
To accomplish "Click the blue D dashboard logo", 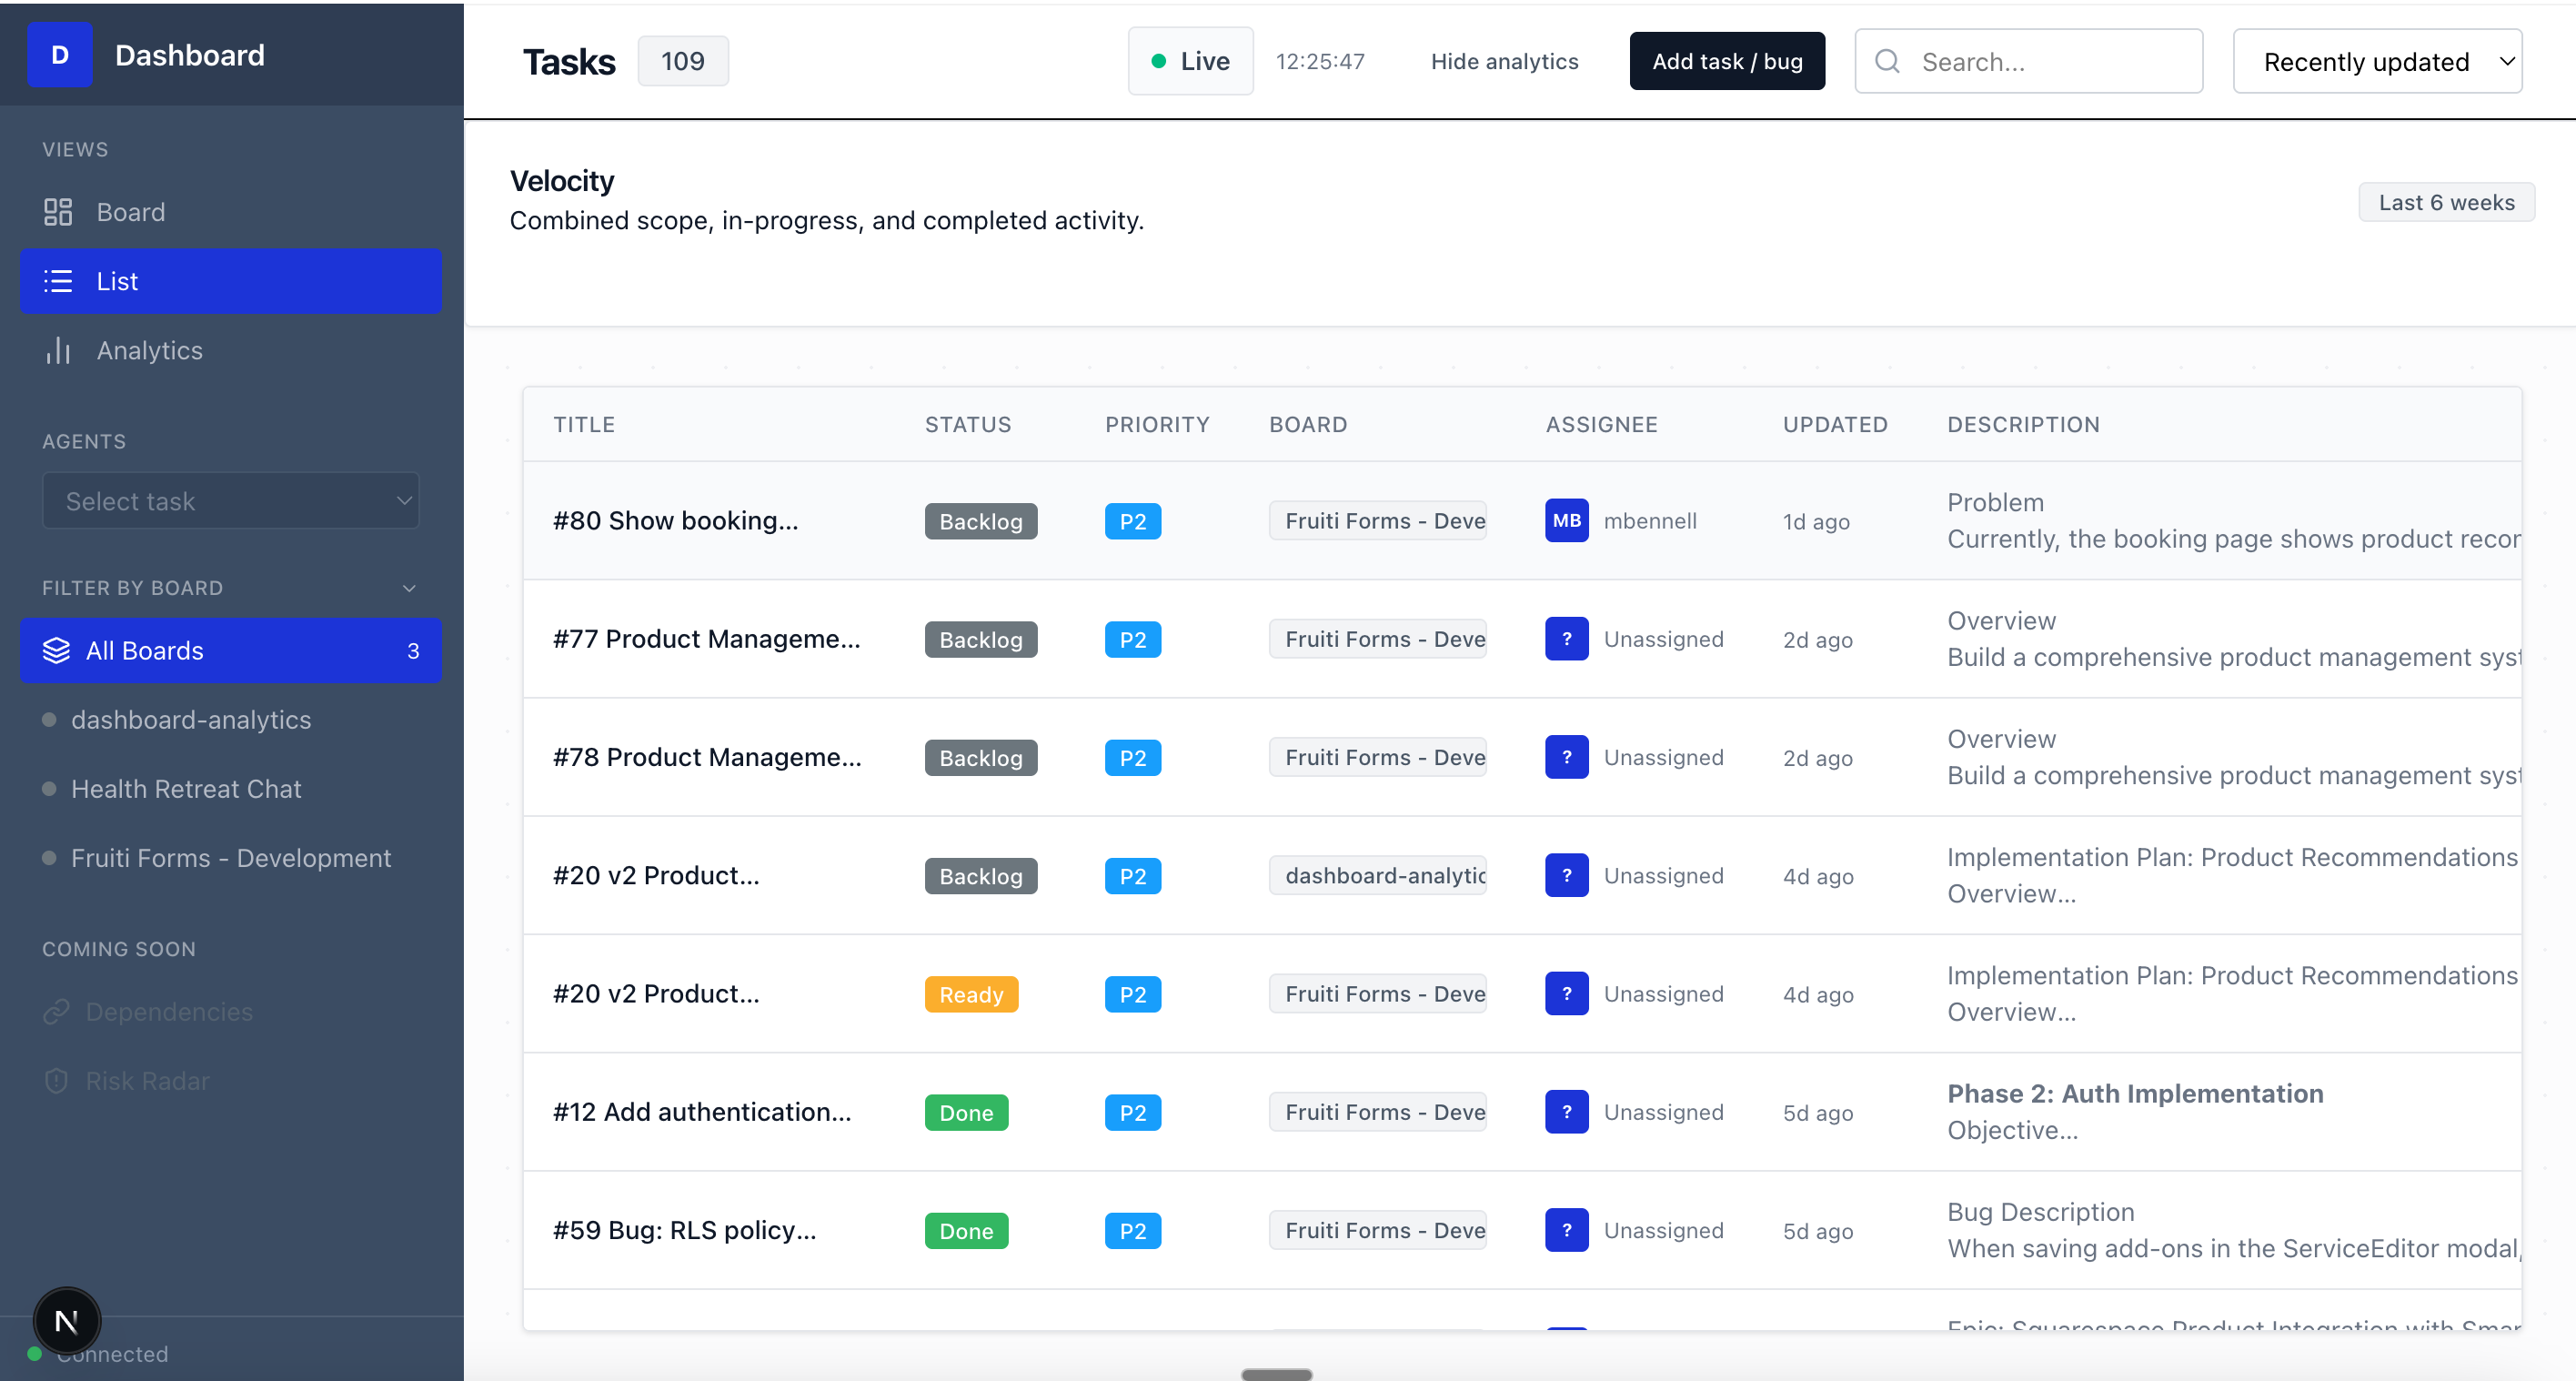I will [59, 55].
